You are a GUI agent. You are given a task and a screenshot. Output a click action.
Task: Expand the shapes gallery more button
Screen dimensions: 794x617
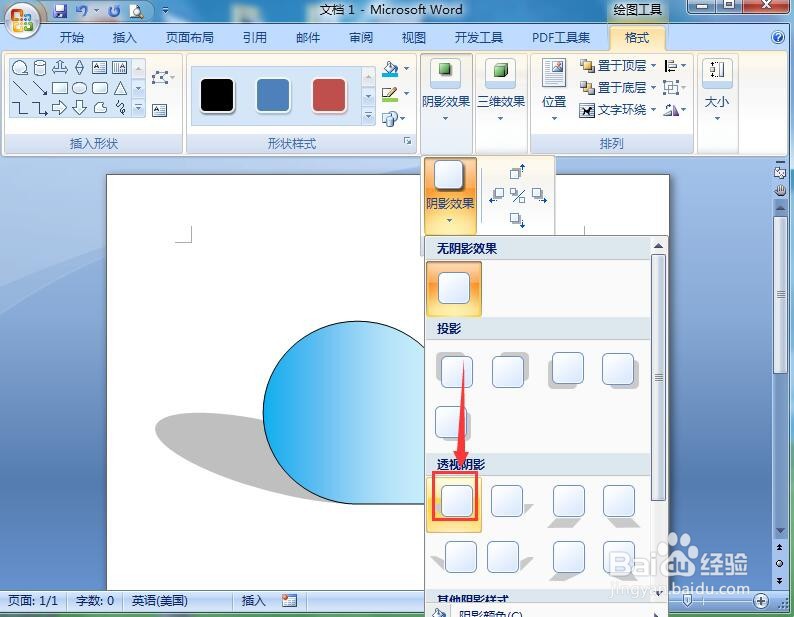[x=138, y=108]
